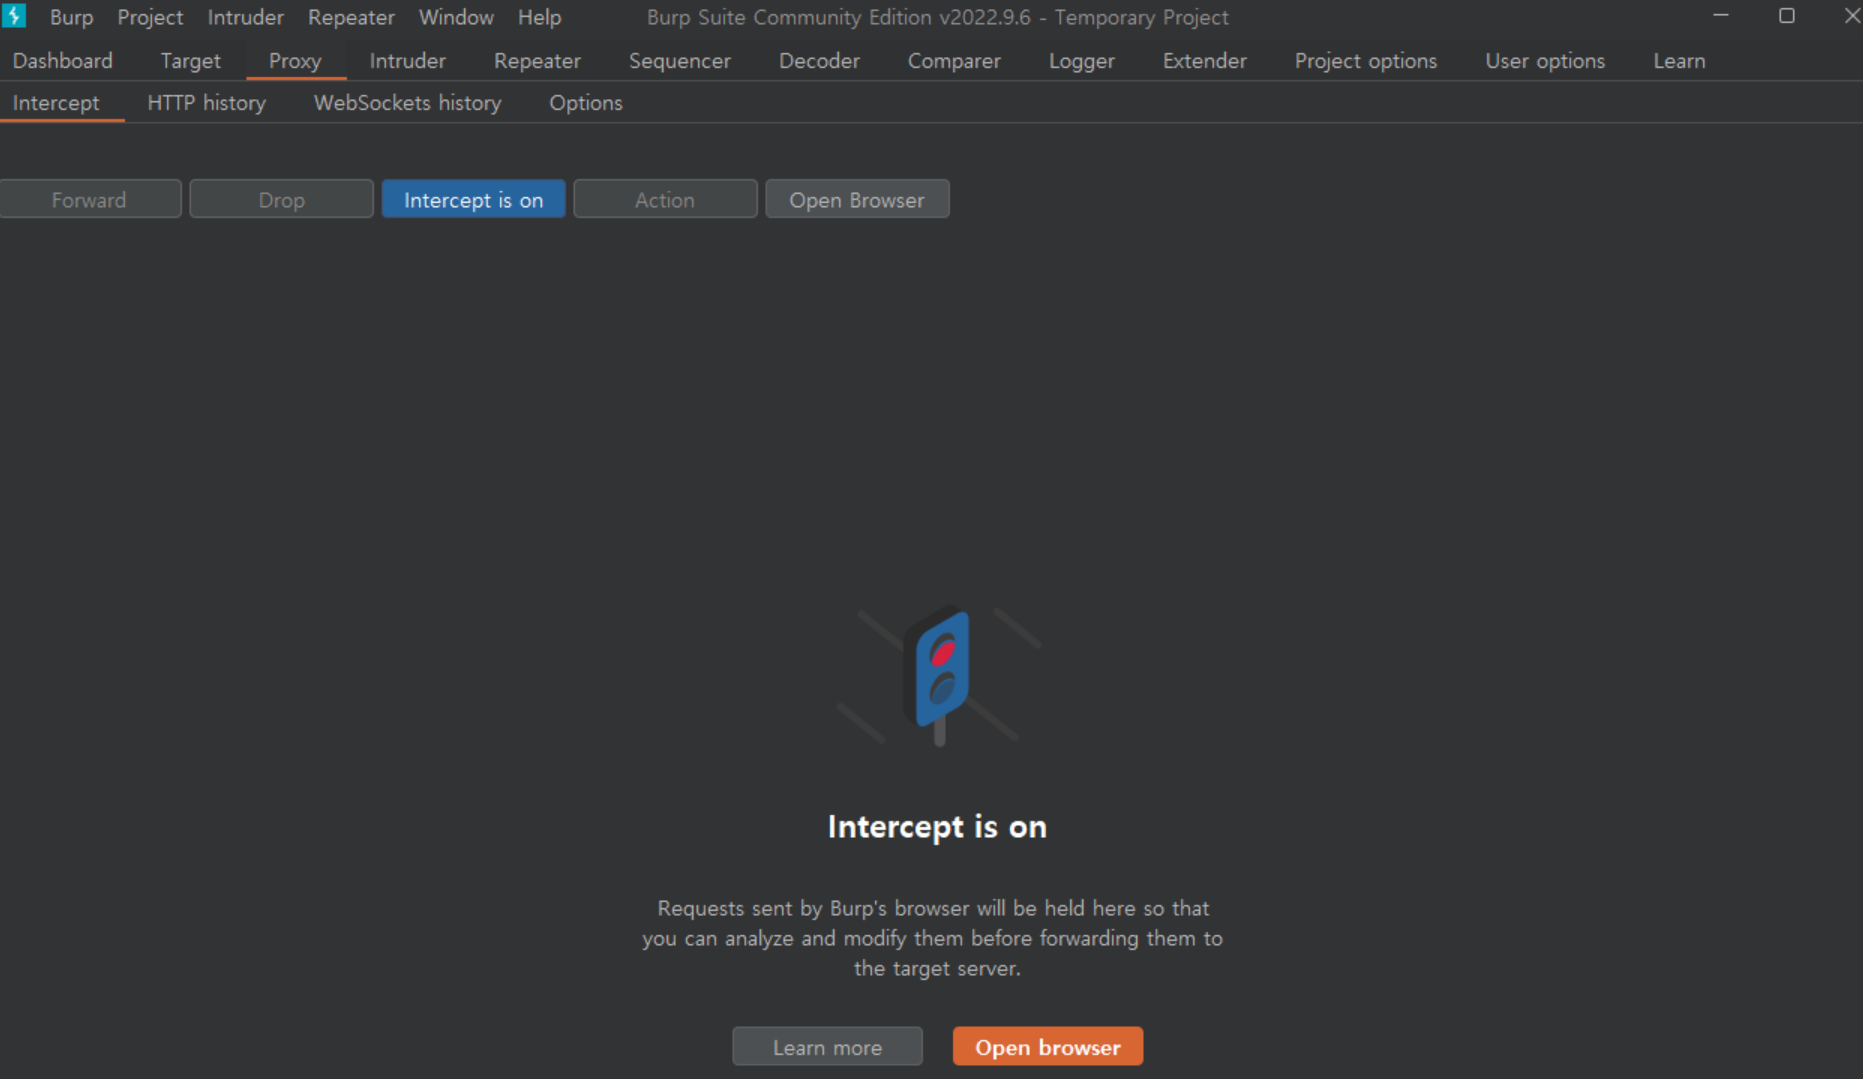Open the Intruder menu in menu bar
This screenshot has width=1863, height=1079.
click(245, 17)
